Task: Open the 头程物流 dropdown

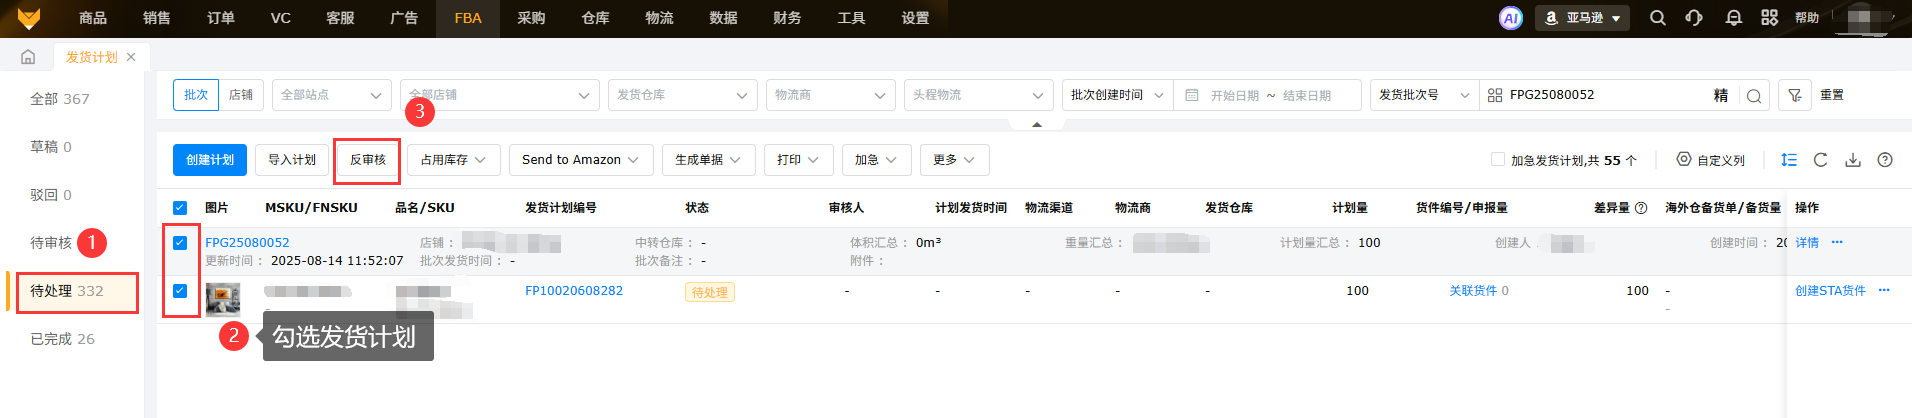Action: click(x=979, y=95)
